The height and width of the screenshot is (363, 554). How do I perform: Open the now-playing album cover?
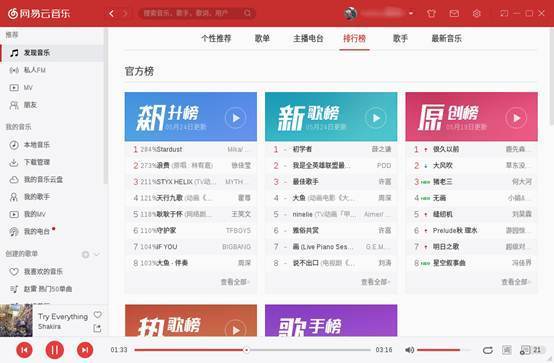tap(16, 320)
